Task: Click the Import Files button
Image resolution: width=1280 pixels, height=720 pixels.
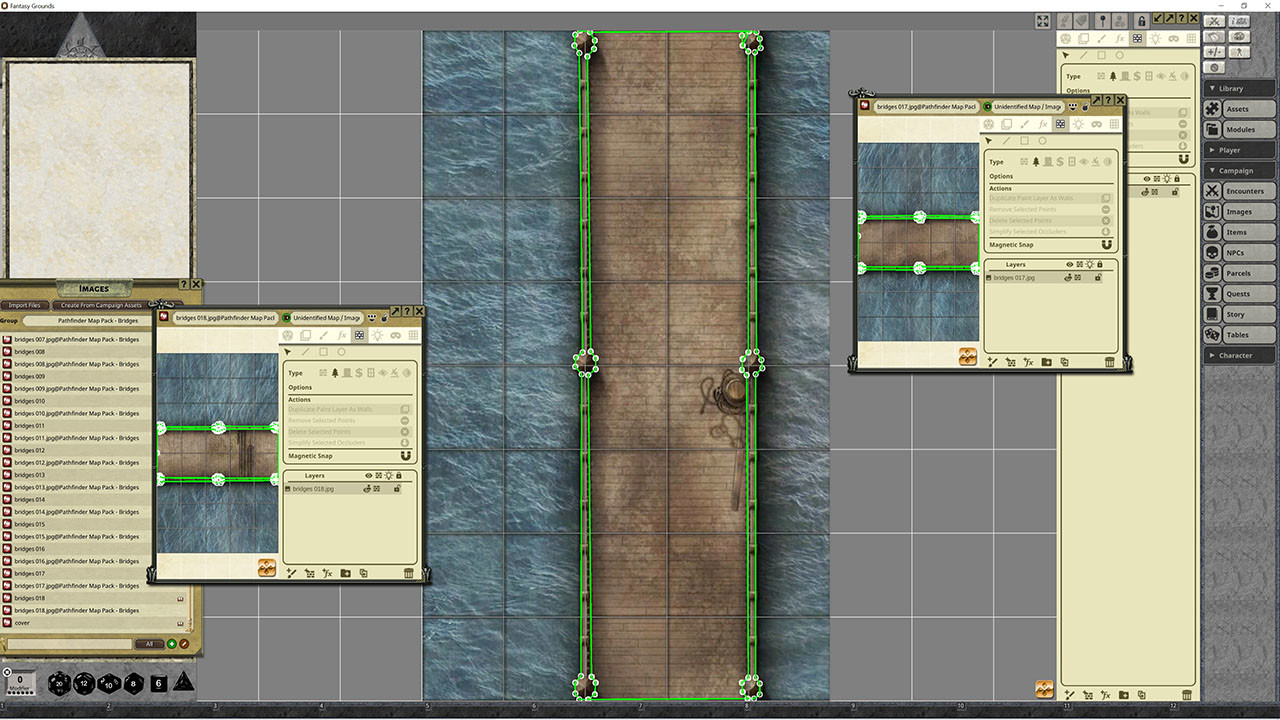Action: coord(24,305)
